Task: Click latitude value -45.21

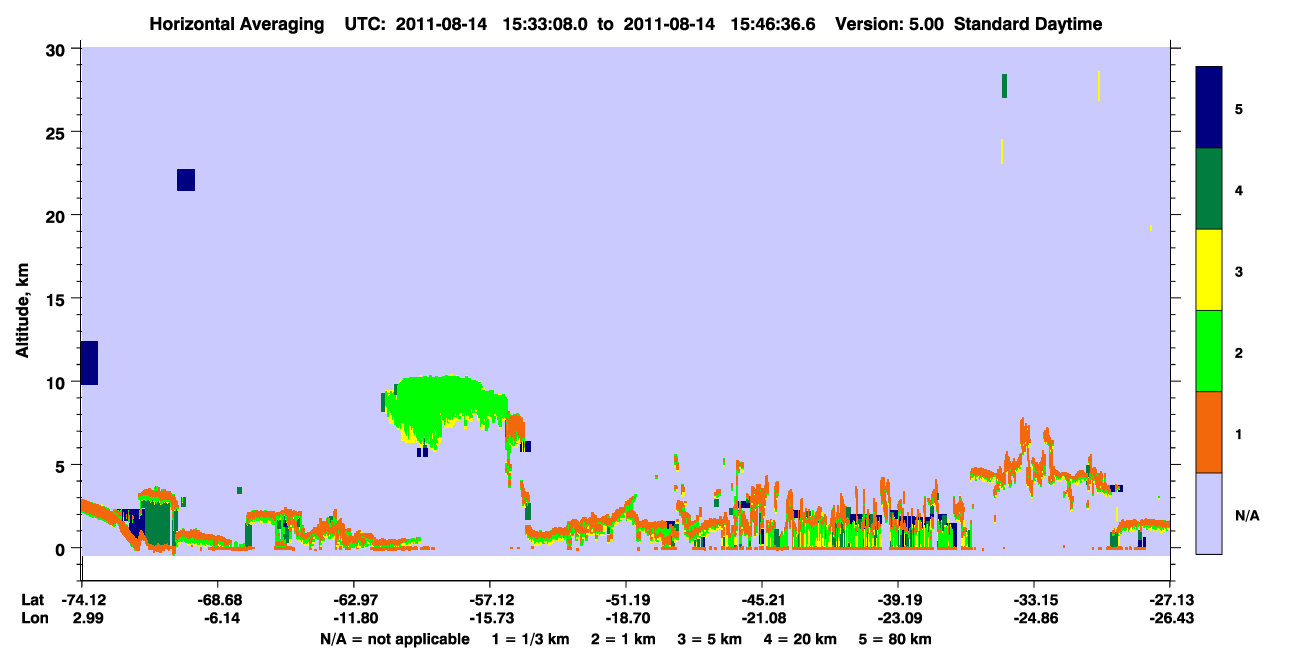Action: pos(762,600)
